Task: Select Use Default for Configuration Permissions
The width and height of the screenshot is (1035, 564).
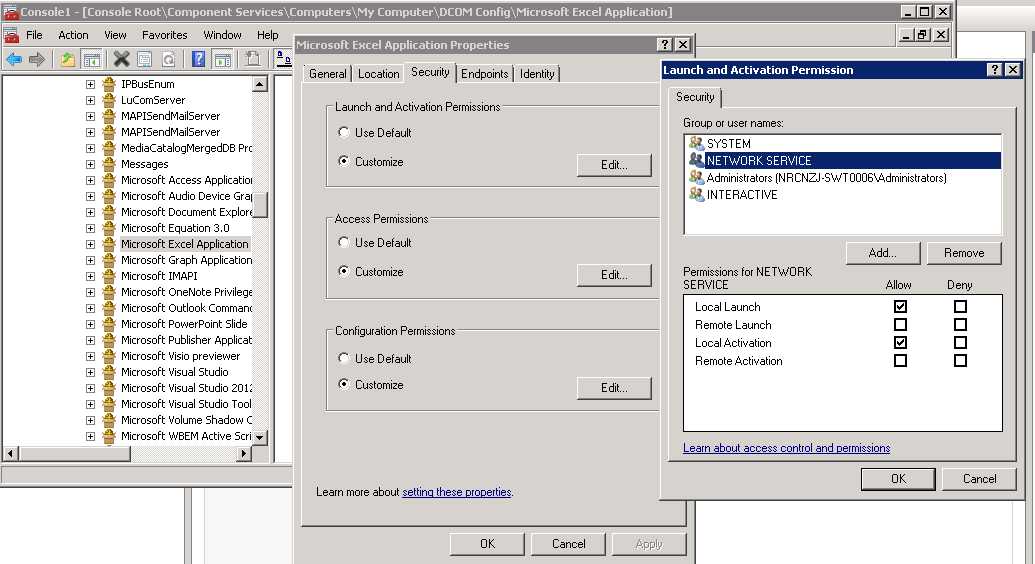Action: (x=343, y=358)
